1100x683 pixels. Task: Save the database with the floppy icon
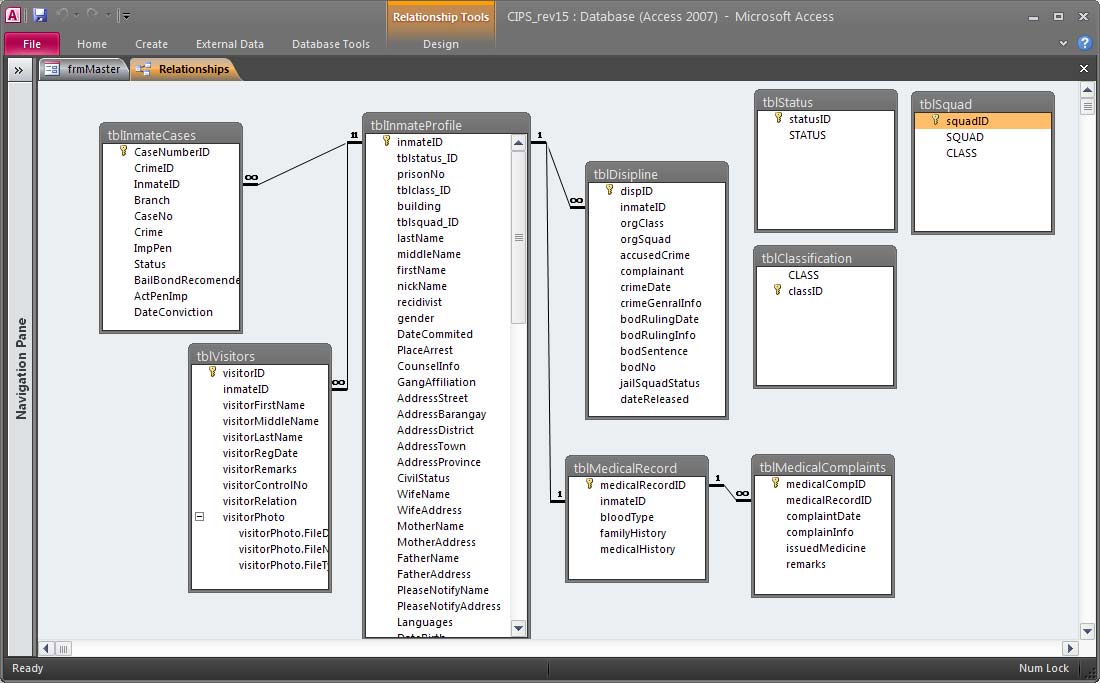pyautogui.click(x=39, y=15)
